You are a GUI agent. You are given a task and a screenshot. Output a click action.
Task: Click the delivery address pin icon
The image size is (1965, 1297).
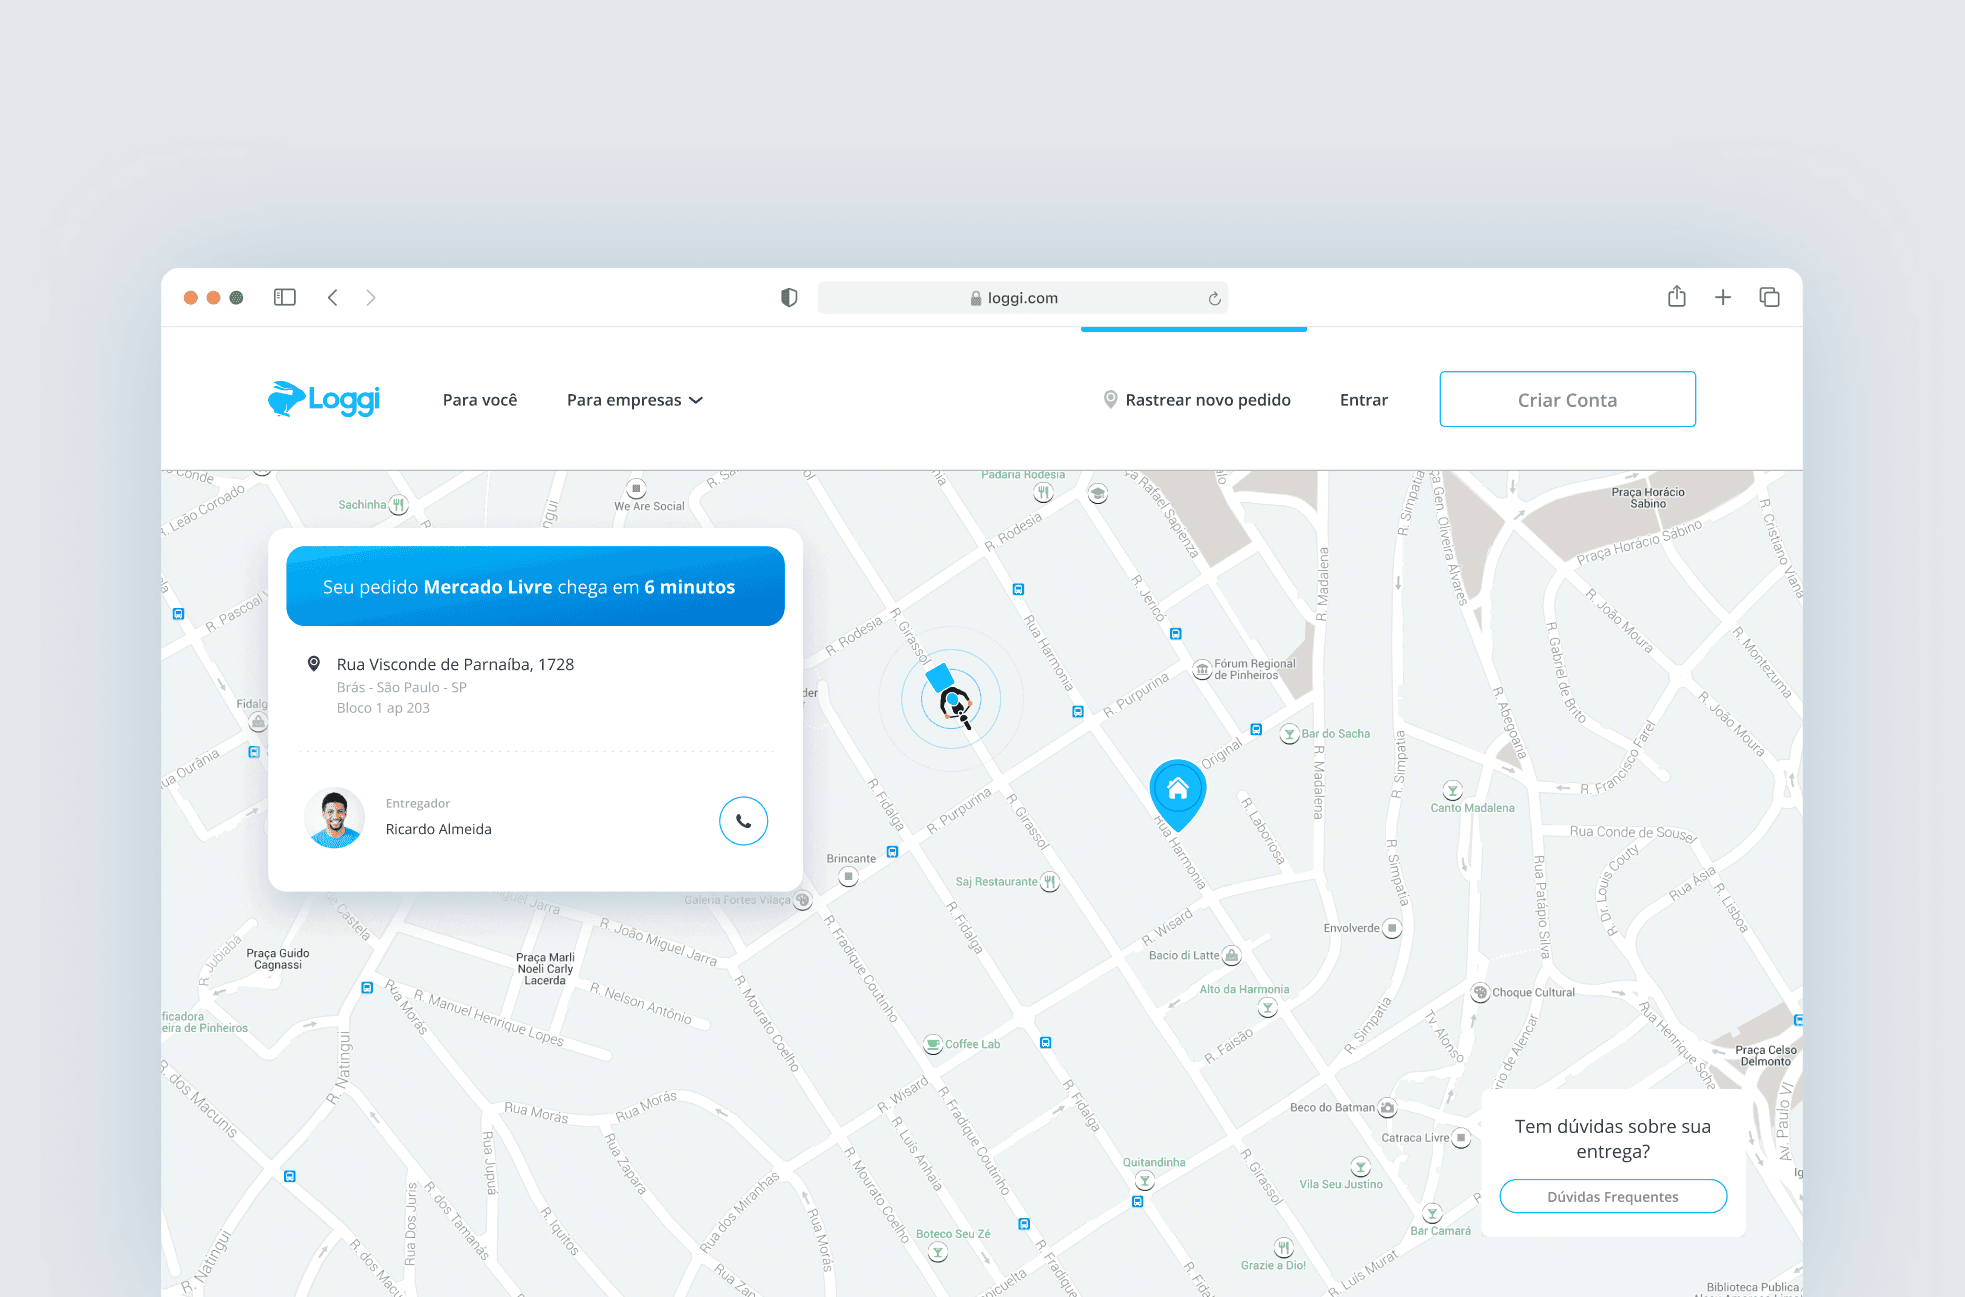point(314,663)
